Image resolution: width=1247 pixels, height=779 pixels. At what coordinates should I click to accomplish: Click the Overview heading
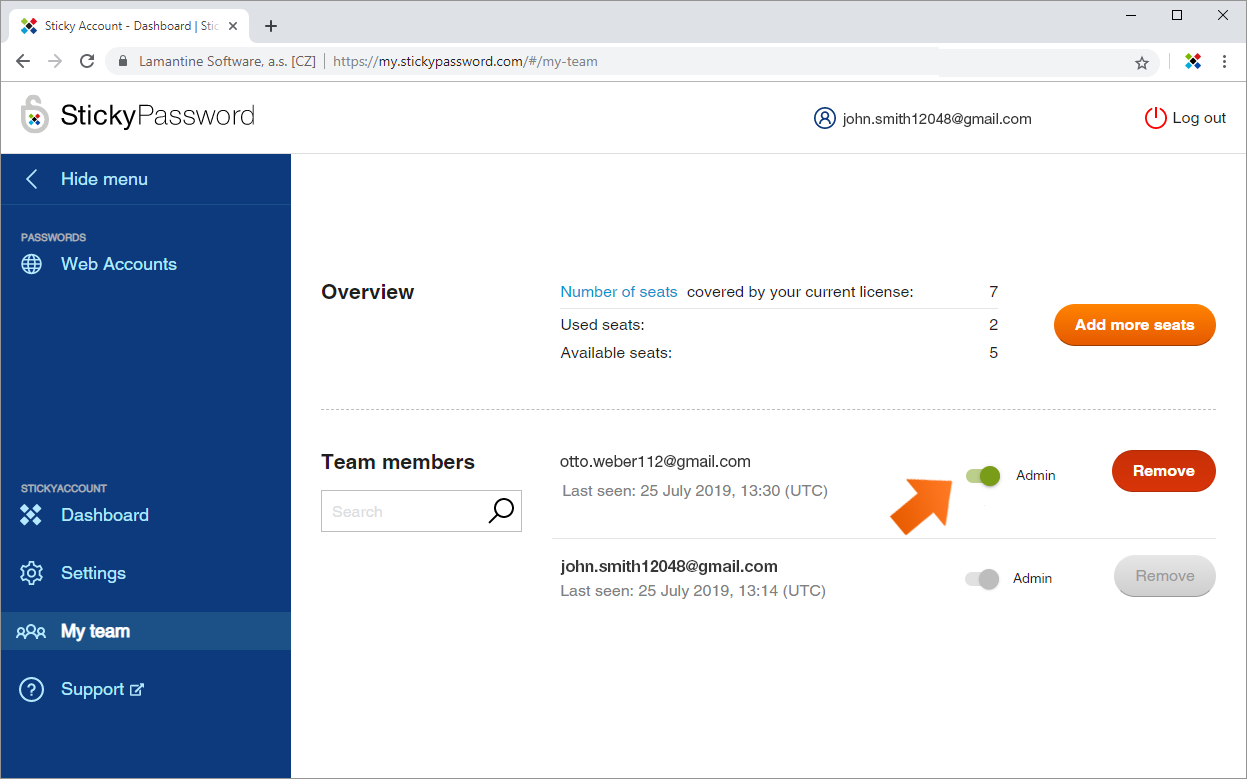[x=367, y=292]
